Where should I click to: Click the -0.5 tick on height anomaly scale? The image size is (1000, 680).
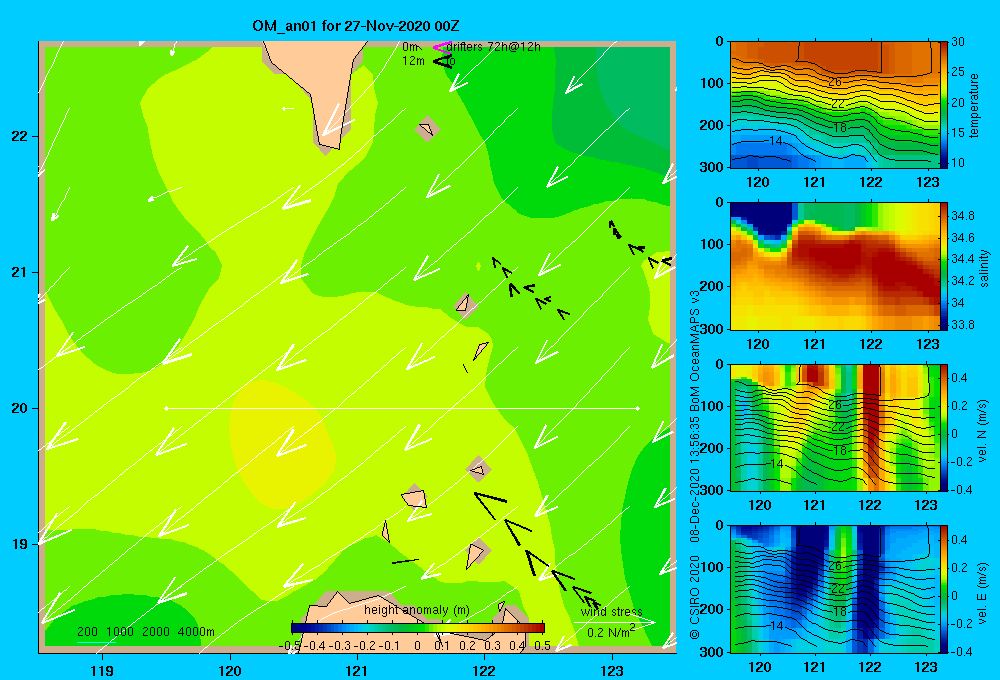(x=290, y=646)
